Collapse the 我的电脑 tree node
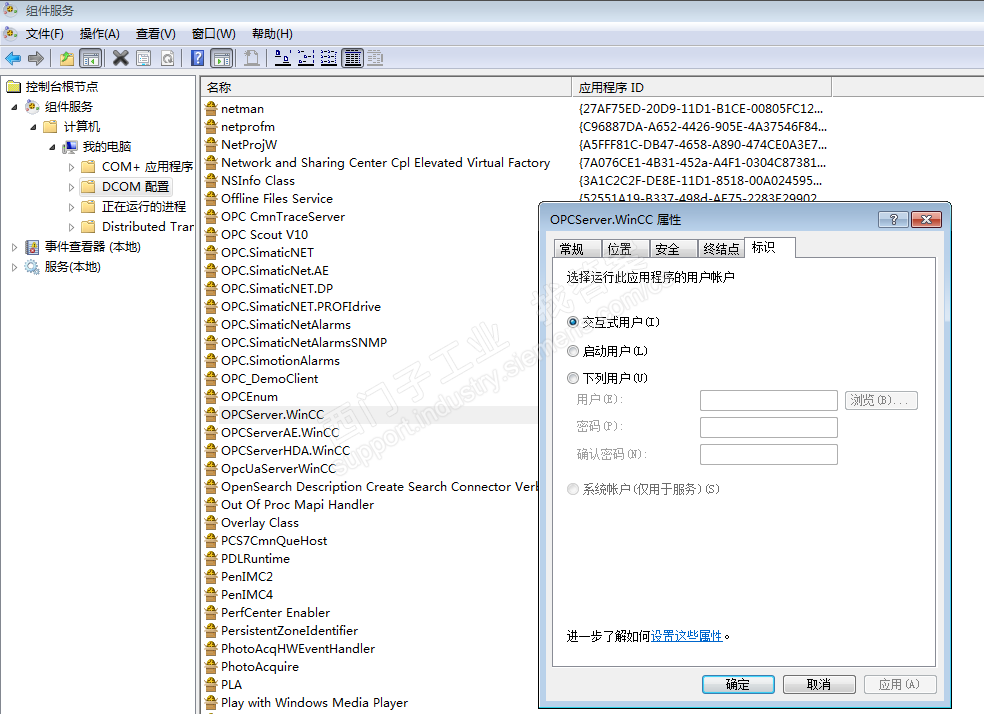Viewport: 984px width, 714px height. click(x=52, y=147)
